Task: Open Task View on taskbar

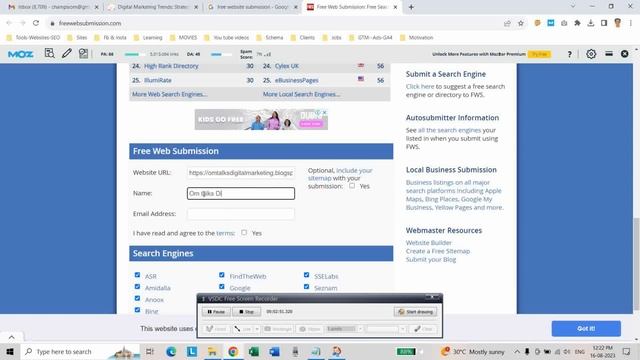Action: pyautogui.click(x=150, y=351)
